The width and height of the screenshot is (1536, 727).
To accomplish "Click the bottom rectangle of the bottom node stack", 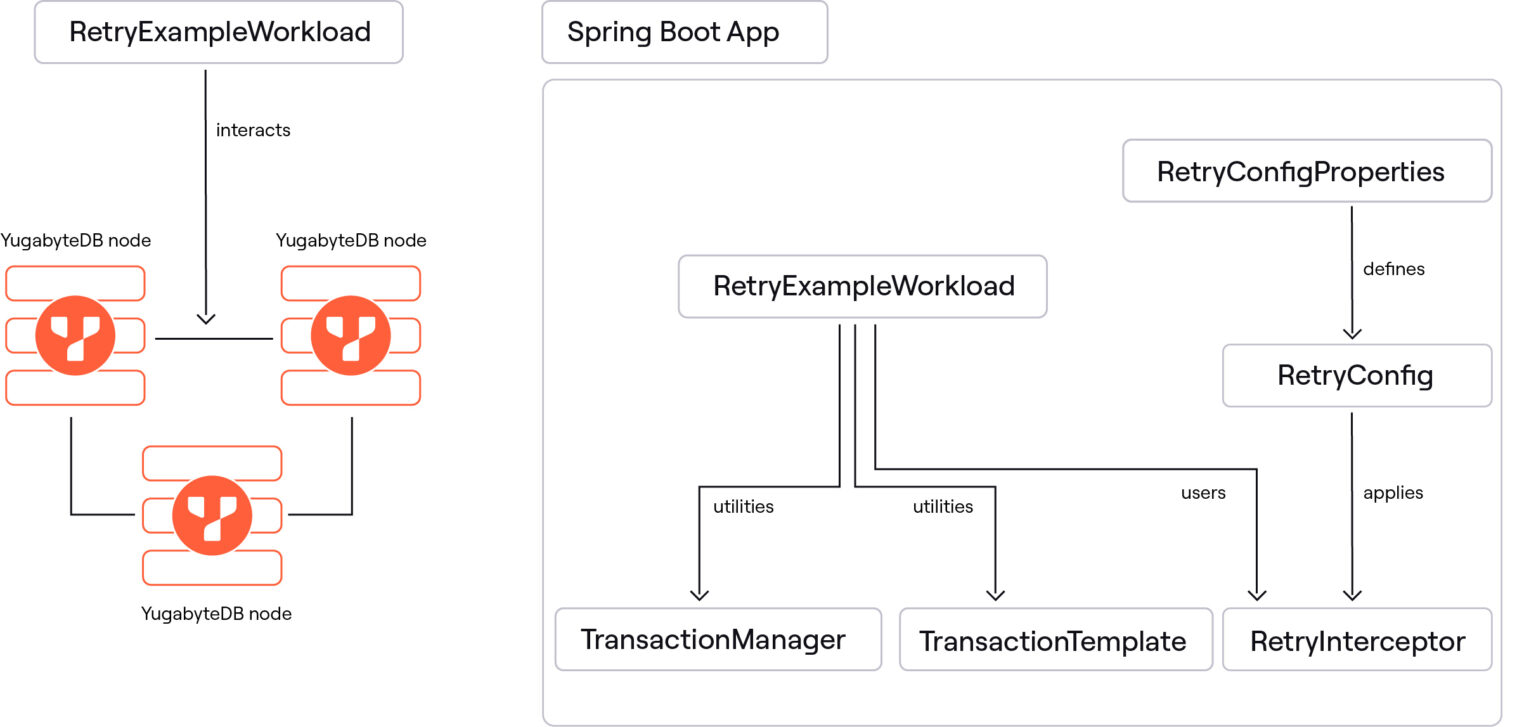I will 212,567.
